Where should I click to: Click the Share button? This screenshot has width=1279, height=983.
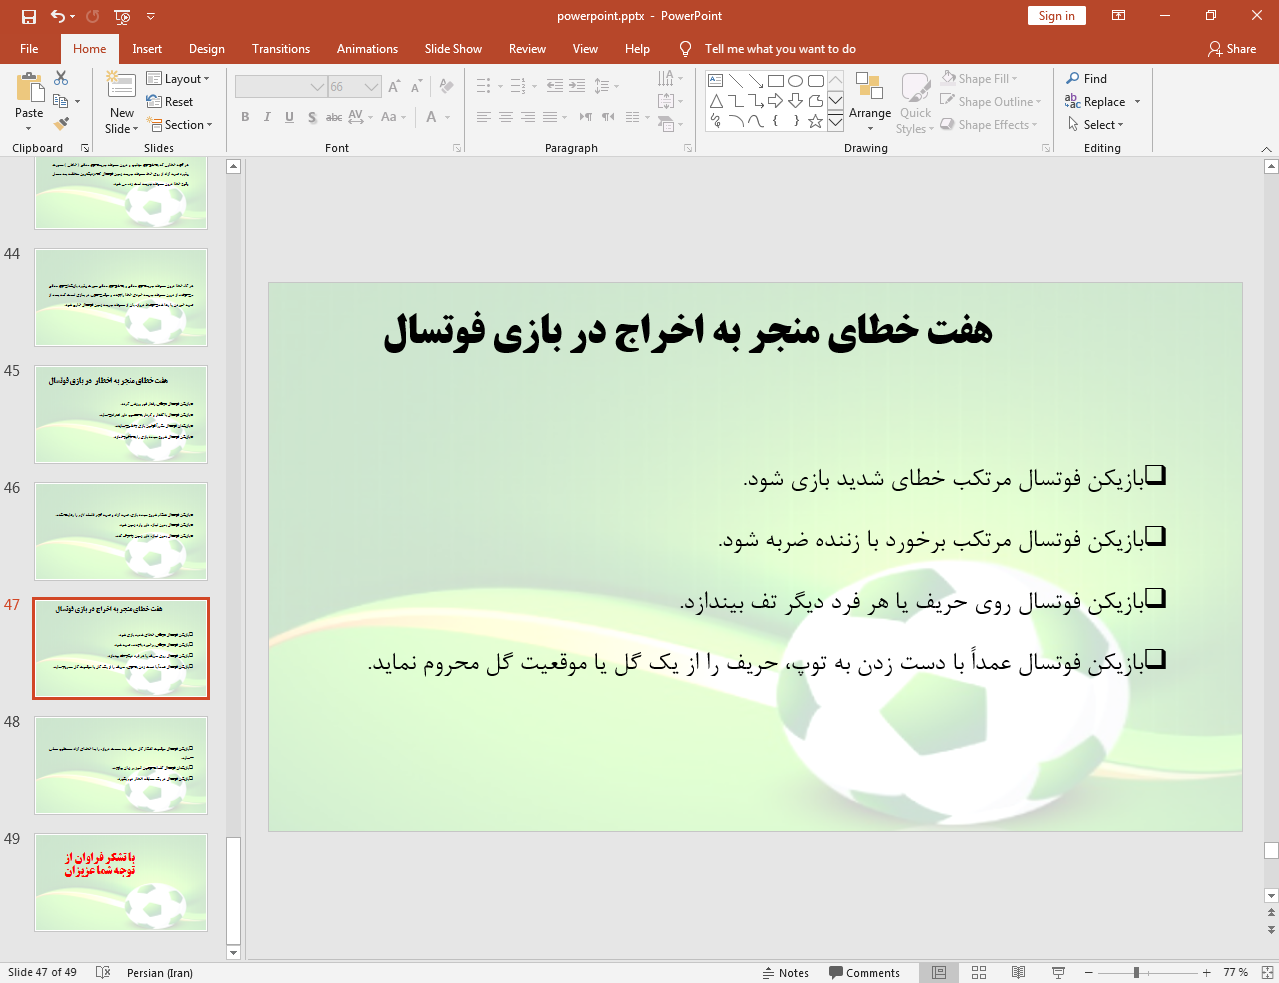coord(1232,49)
